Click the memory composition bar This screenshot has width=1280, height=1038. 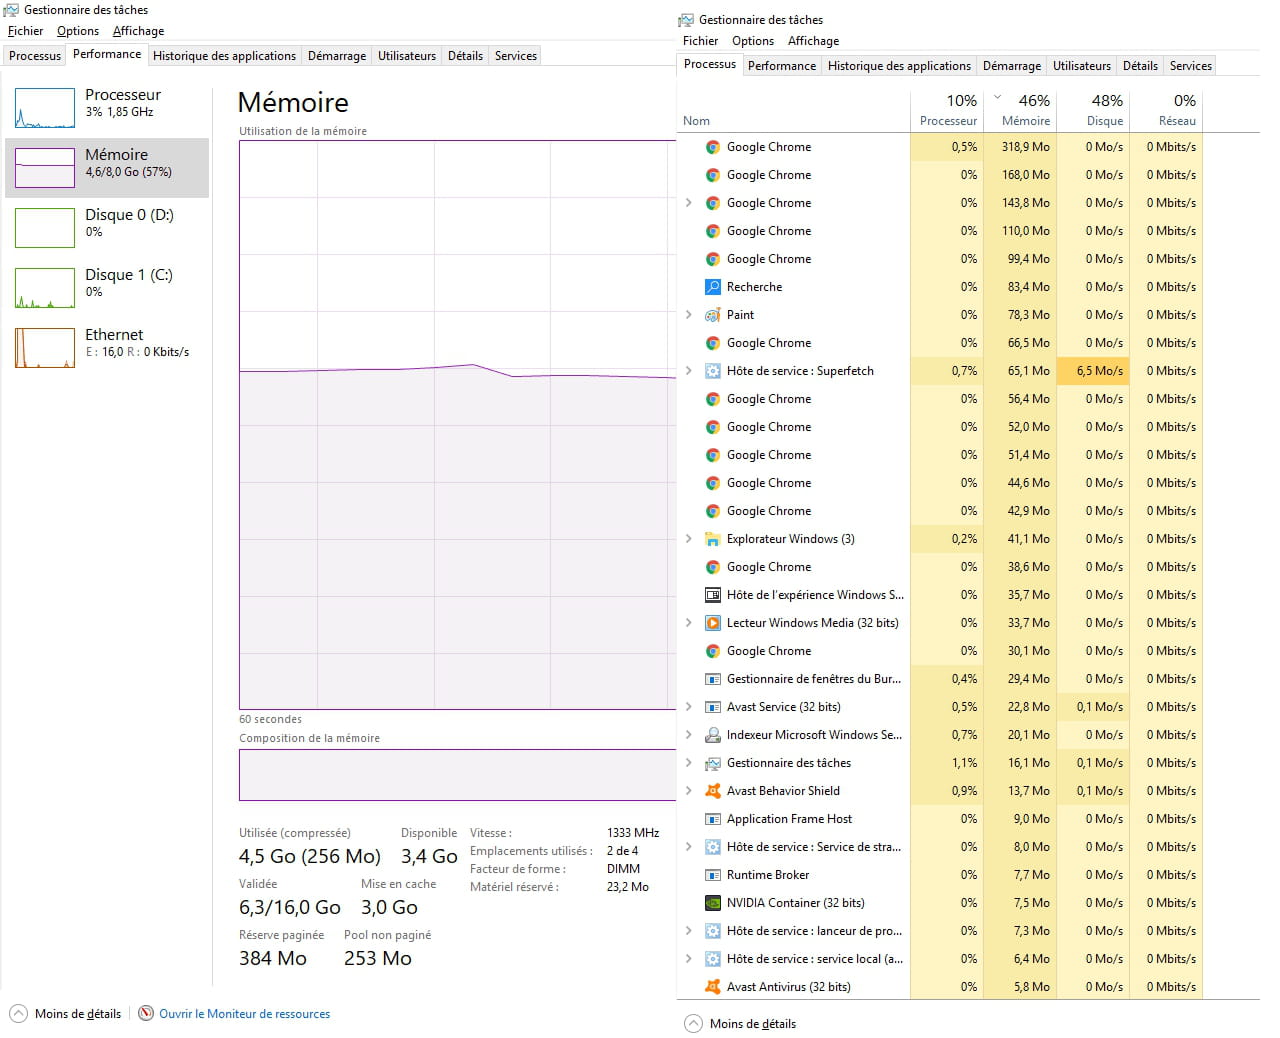458,775
